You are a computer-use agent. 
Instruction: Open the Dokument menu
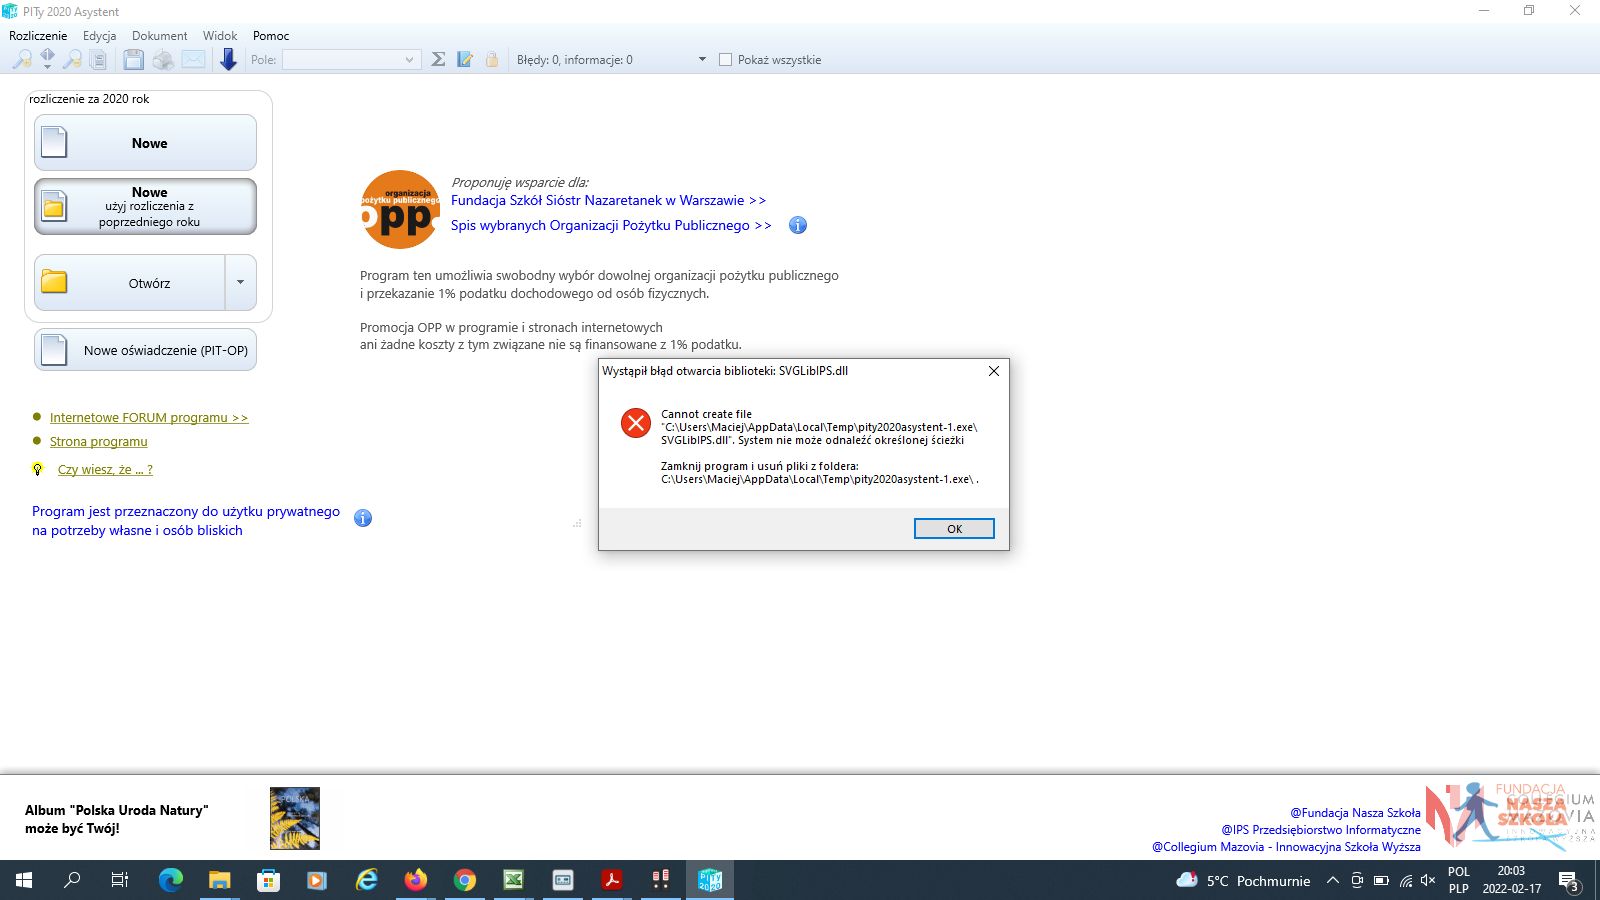pyautogui.click(x=159, y=35)
